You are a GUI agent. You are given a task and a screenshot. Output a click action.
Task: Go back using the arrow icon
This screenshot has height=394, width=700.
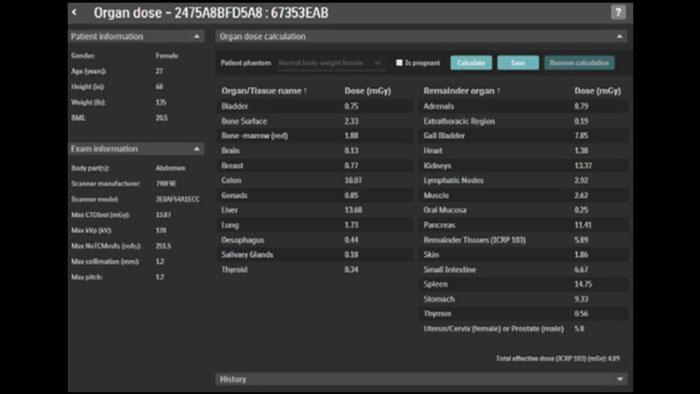coord(75,12)
